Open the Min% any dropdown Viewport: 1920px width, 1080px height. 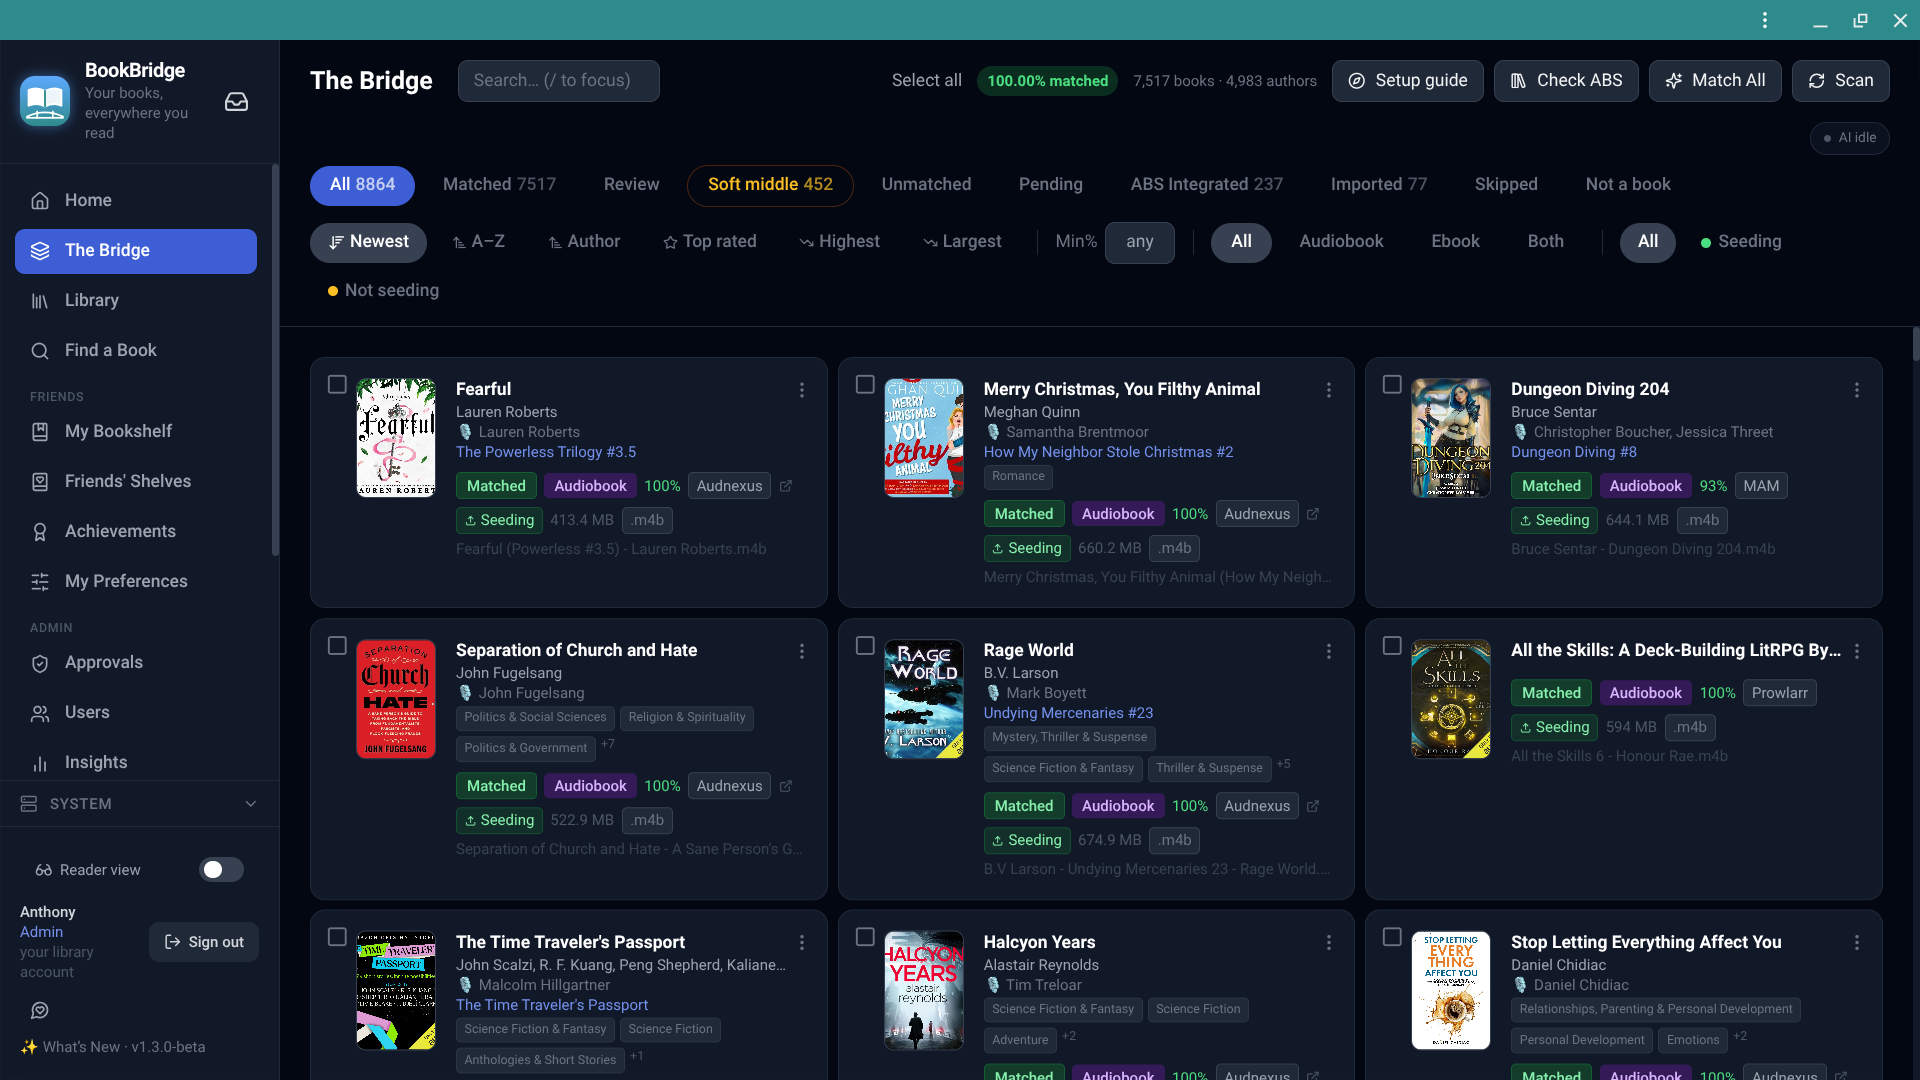pos(1139,242)
